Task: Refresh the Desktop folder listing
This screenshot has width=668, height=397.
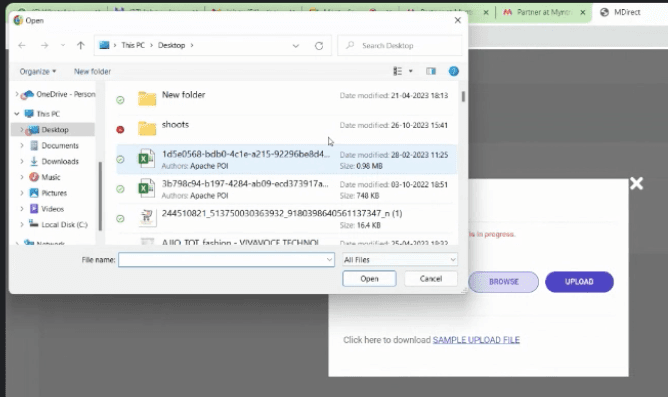Action: point(319,46)
